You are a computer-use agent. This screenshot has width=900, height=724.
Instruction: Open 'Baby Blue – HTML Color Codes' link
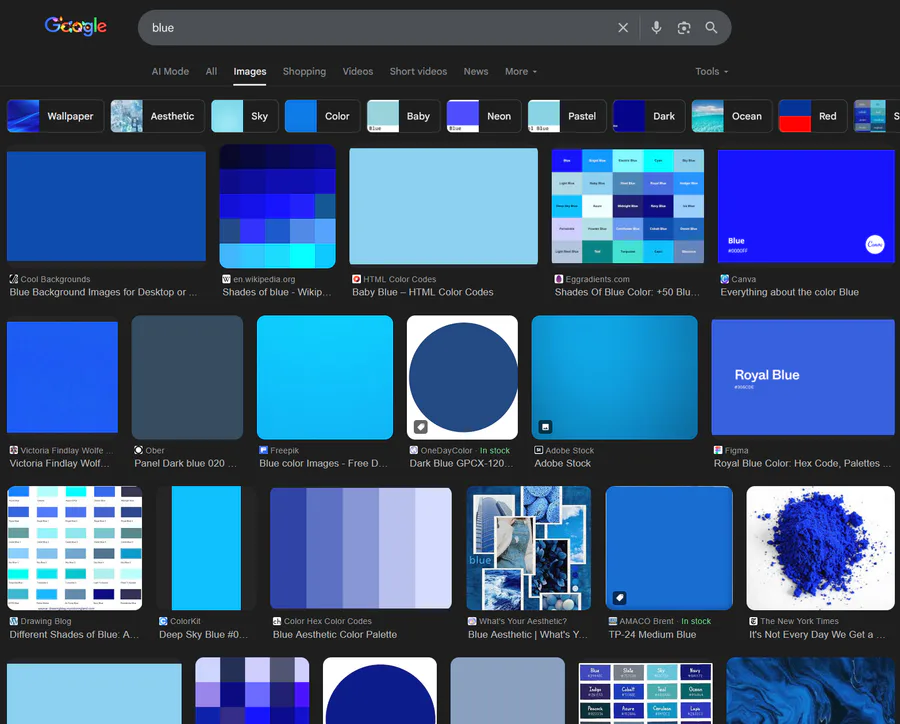click(x=422, y=292)
